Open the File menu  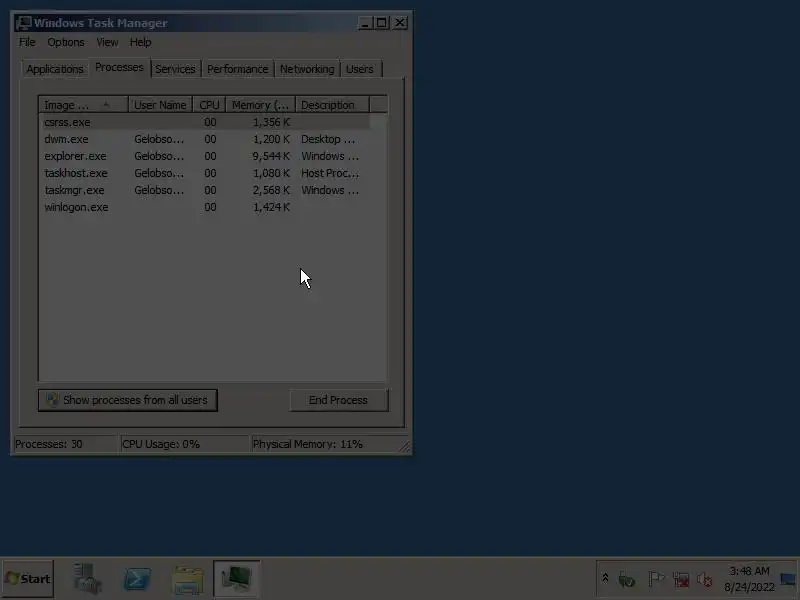coord(27,42)
